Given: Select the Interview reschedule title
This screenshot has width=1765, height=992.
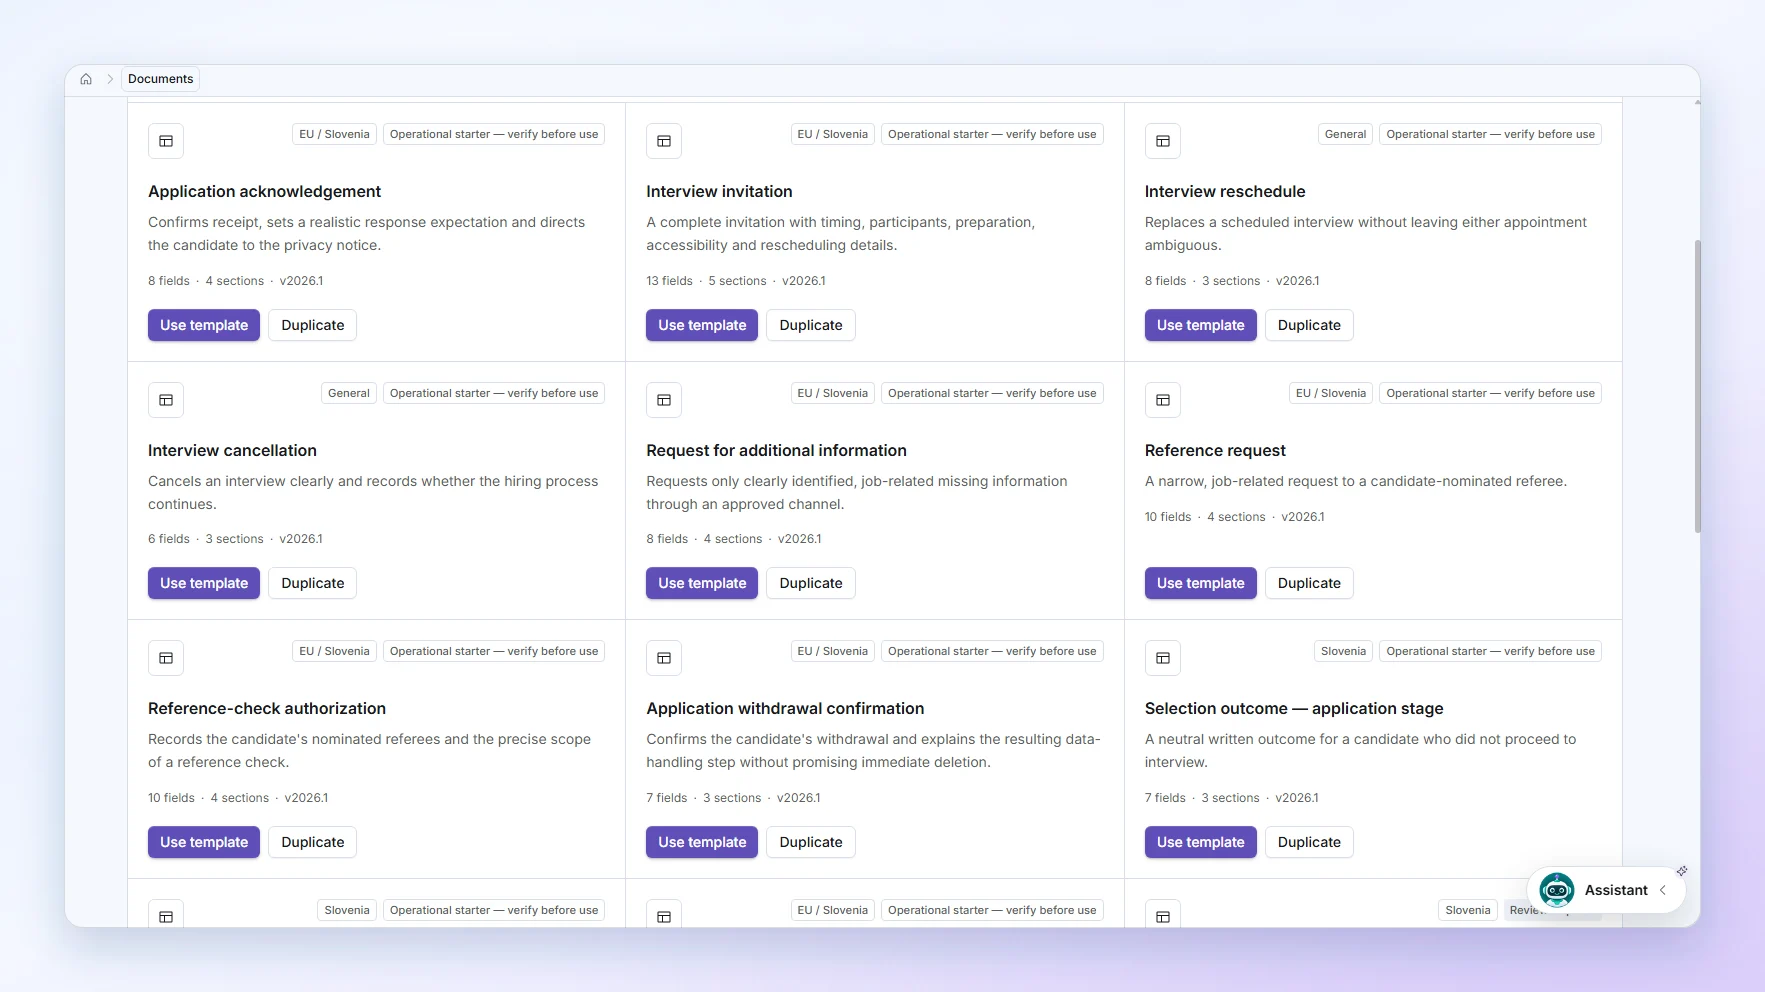Looking at the screenshot, I should tap(1225, 191).
